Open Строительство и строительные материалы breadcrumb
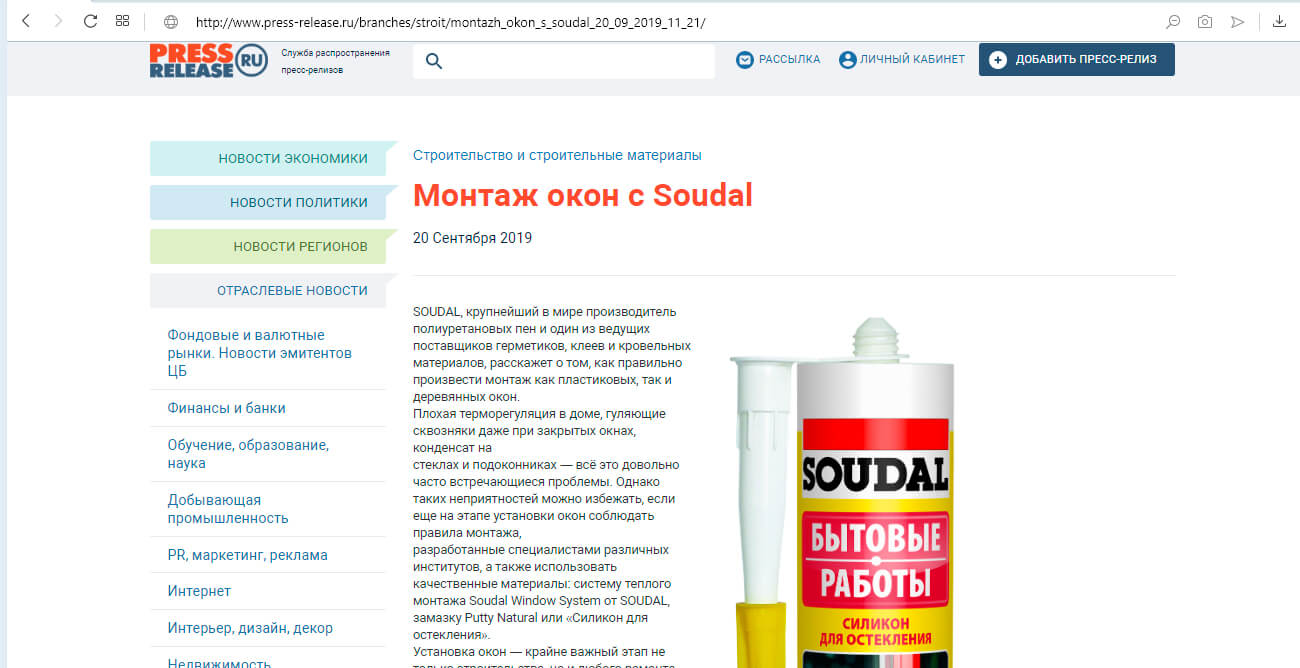 557,155
